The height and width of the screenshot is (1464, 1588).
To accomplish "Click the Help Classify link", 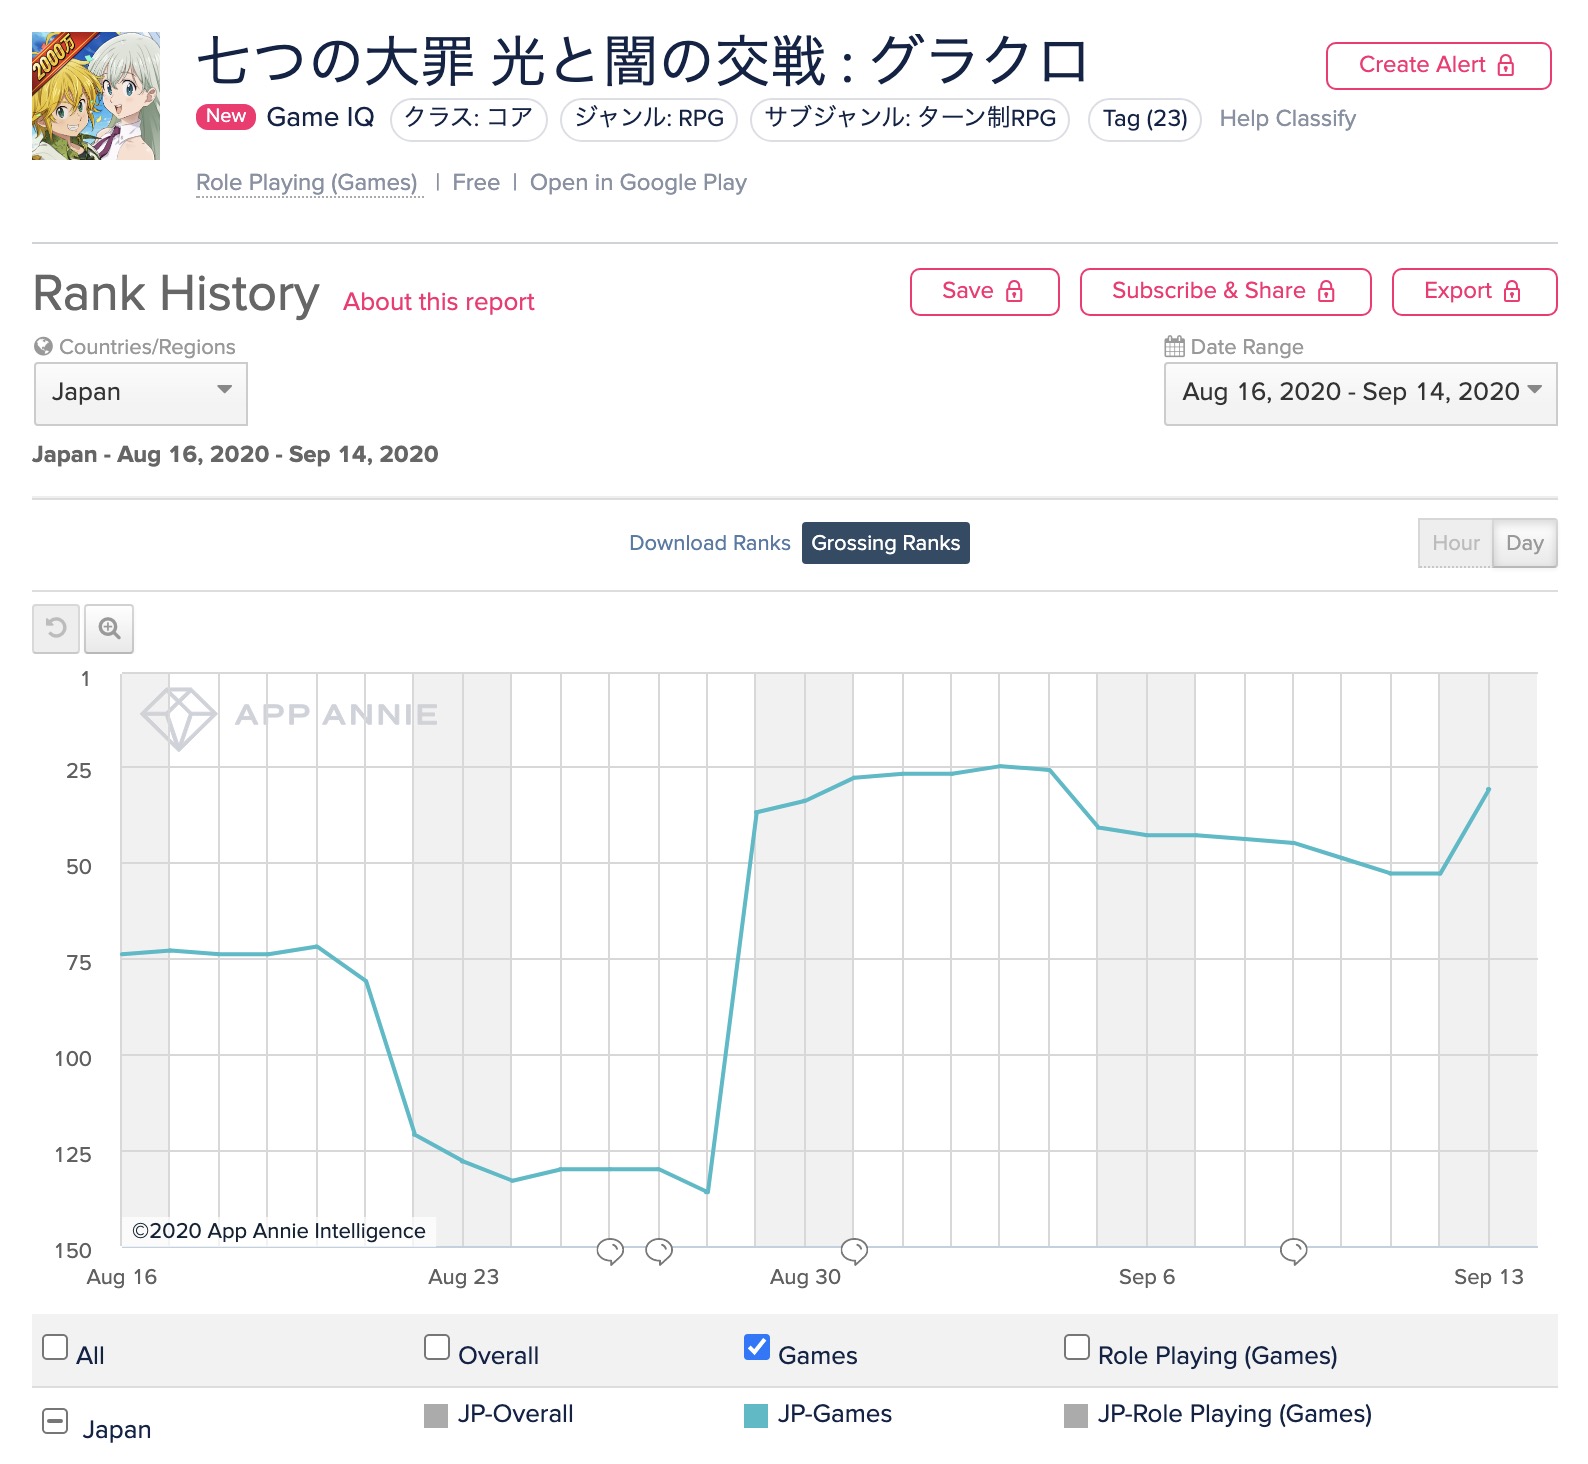I will (1288, 119).
